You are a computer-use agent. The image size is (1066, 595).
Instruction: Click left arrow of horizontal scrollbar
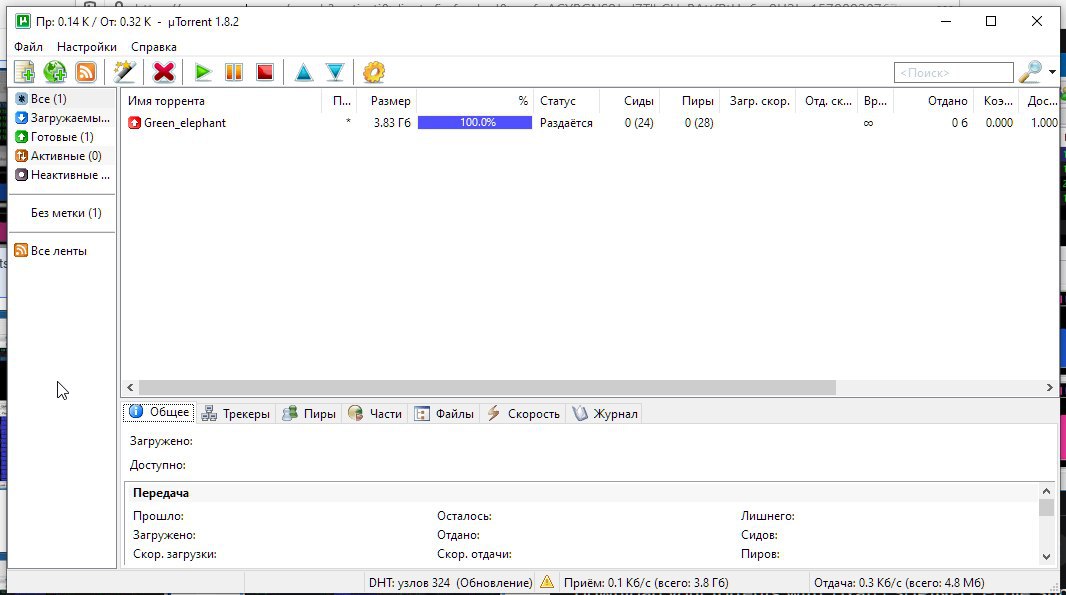tap(130, 388)
